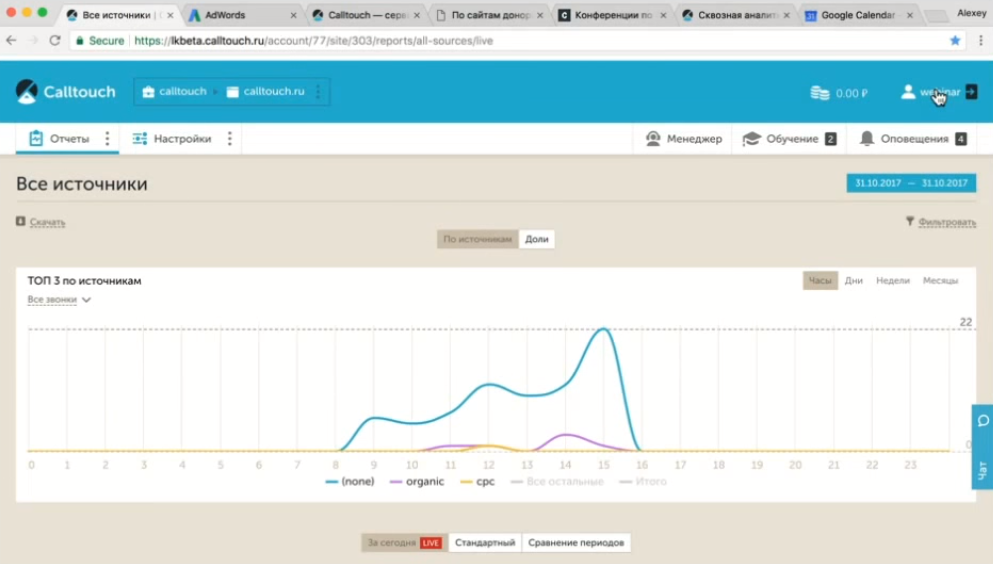Toggle the Все остальные series legend
993x564 pixels.
point(557,482)
